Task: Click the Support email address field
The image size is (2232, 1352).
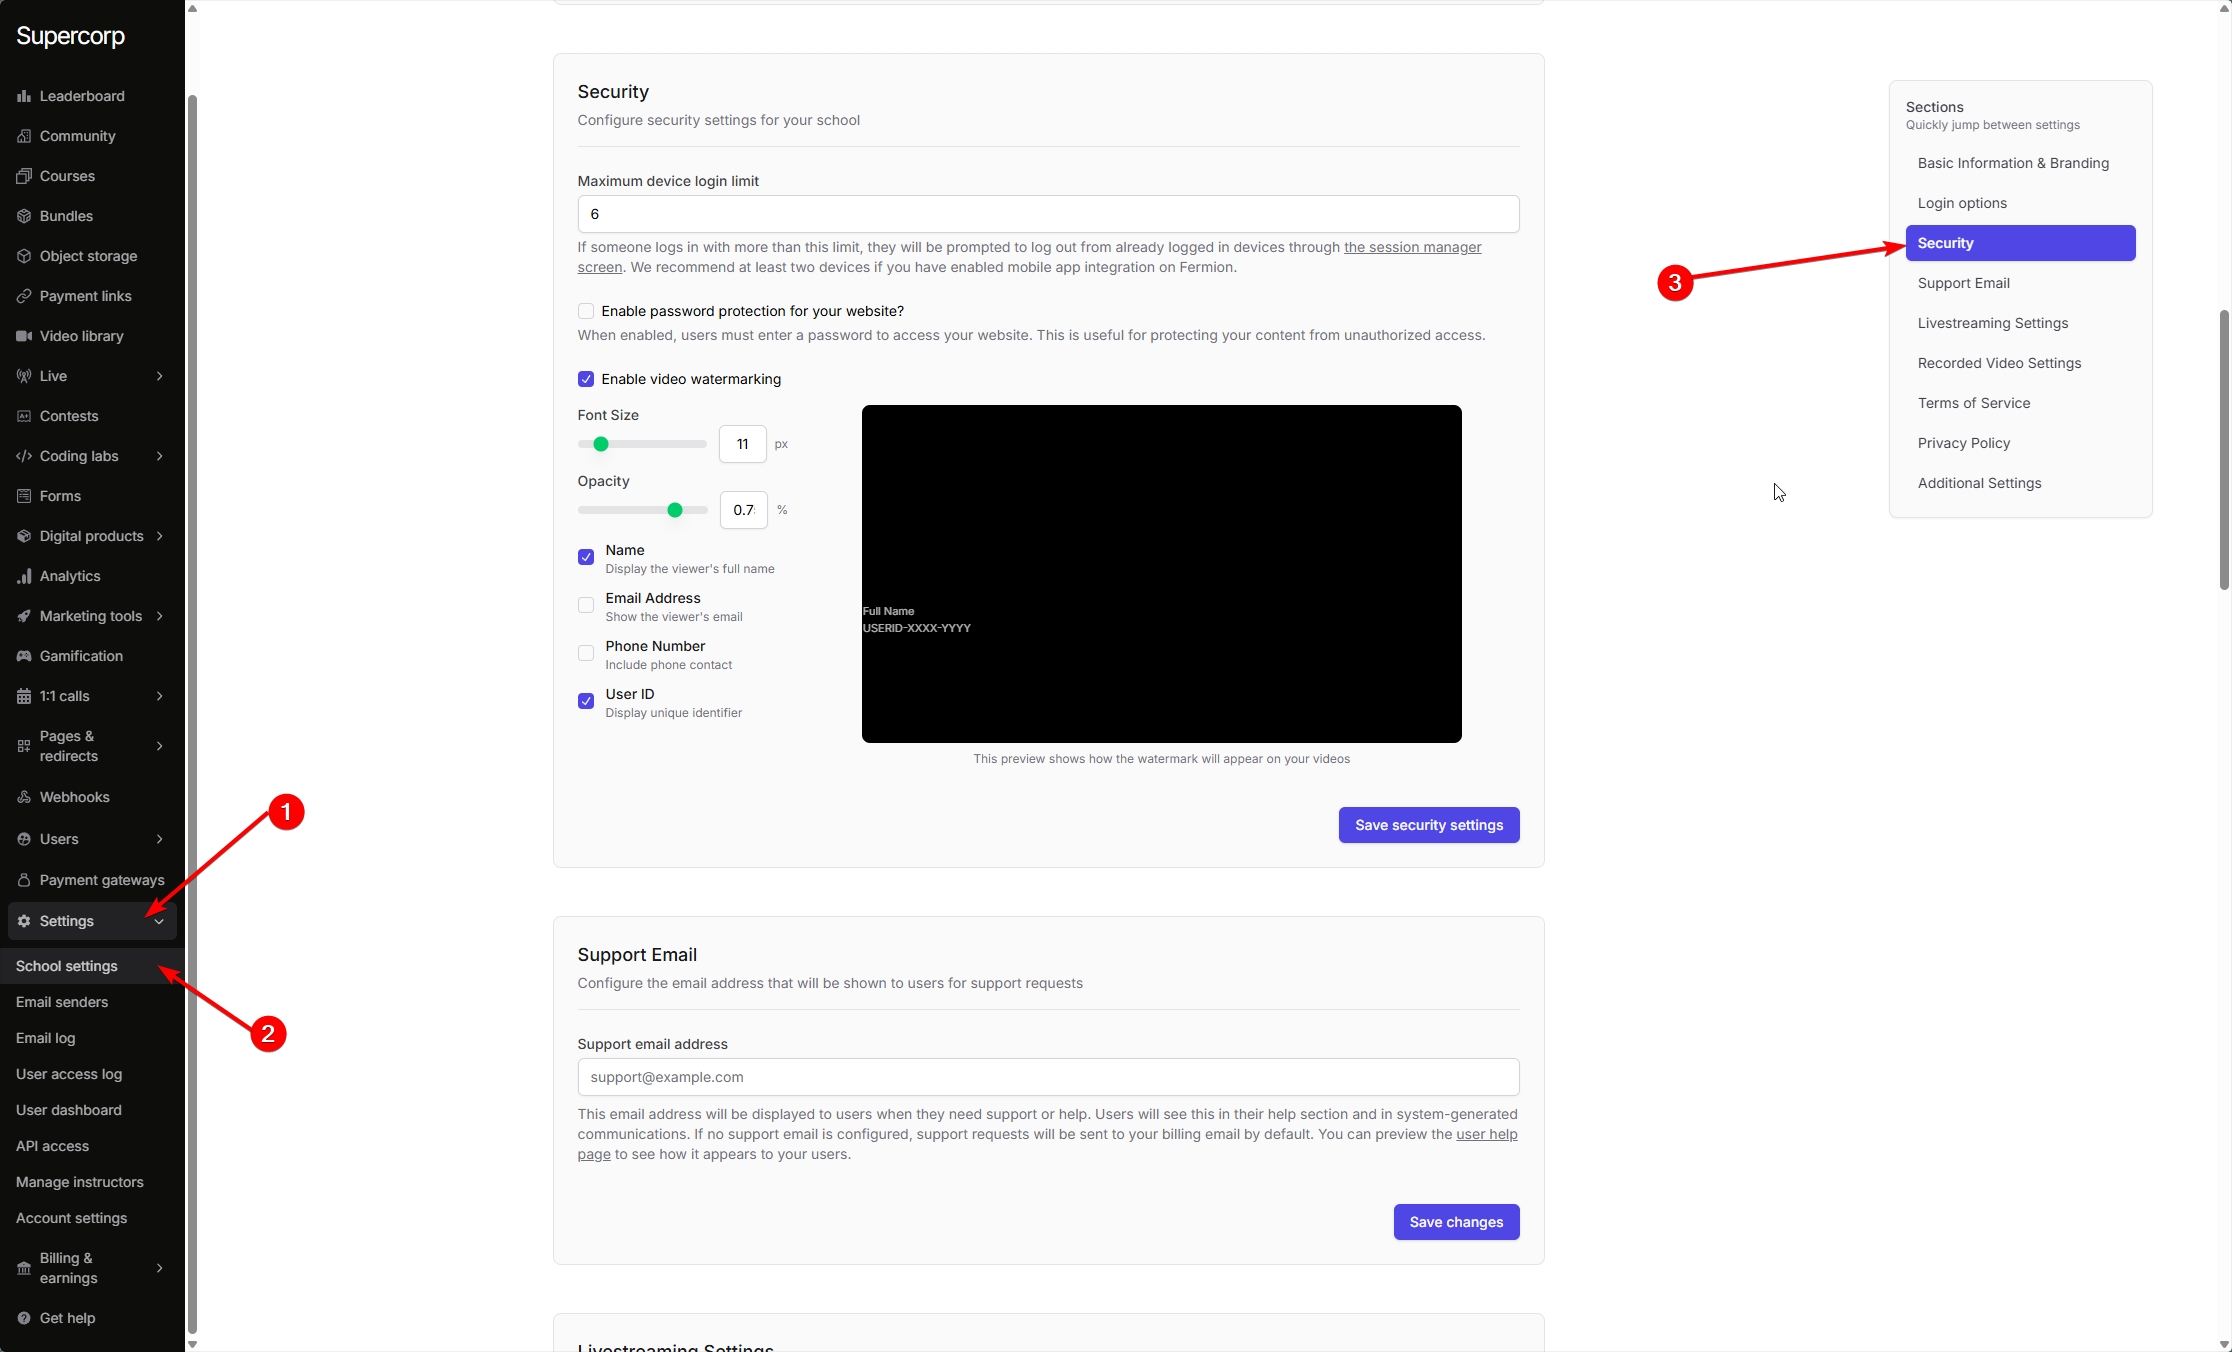Action: coord(1048,1077)
